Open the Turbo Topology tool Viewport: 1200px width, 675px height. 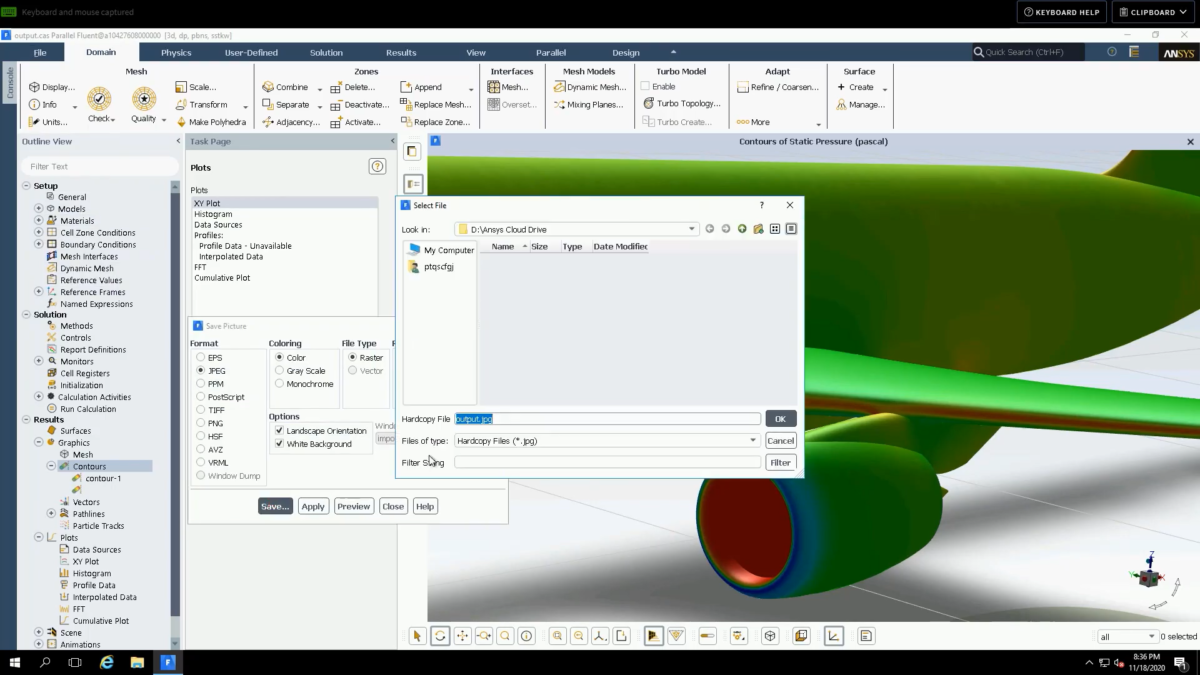point(680,104)
